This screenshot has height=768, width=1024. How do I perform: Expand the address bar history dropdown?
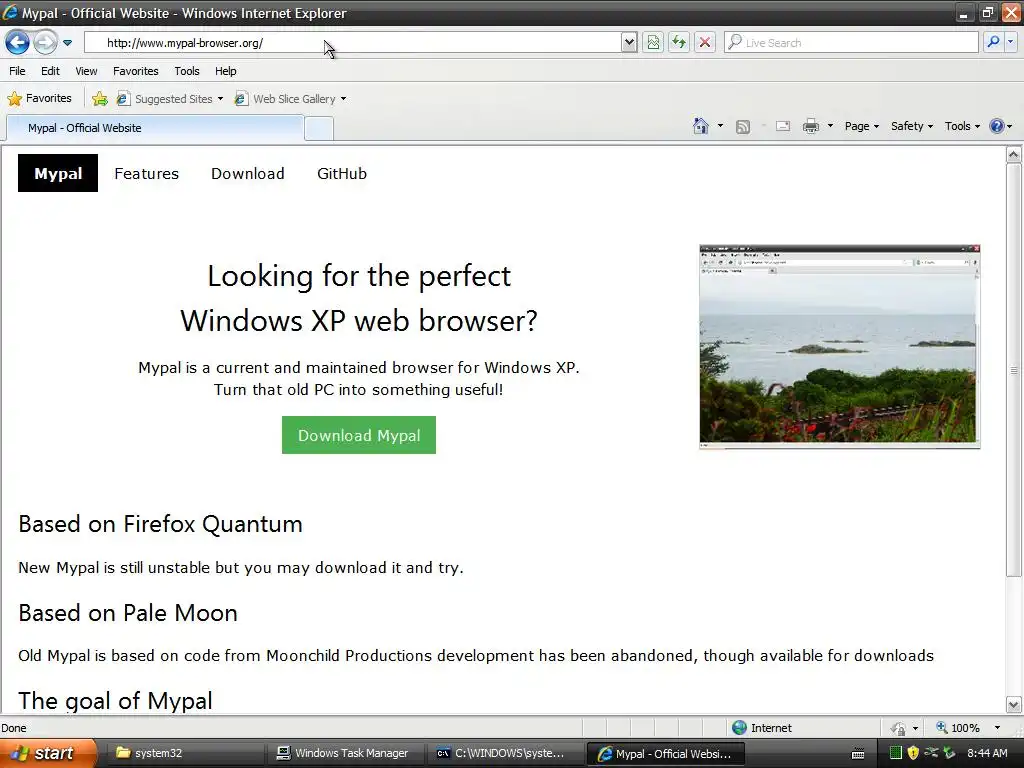[629, 42]
